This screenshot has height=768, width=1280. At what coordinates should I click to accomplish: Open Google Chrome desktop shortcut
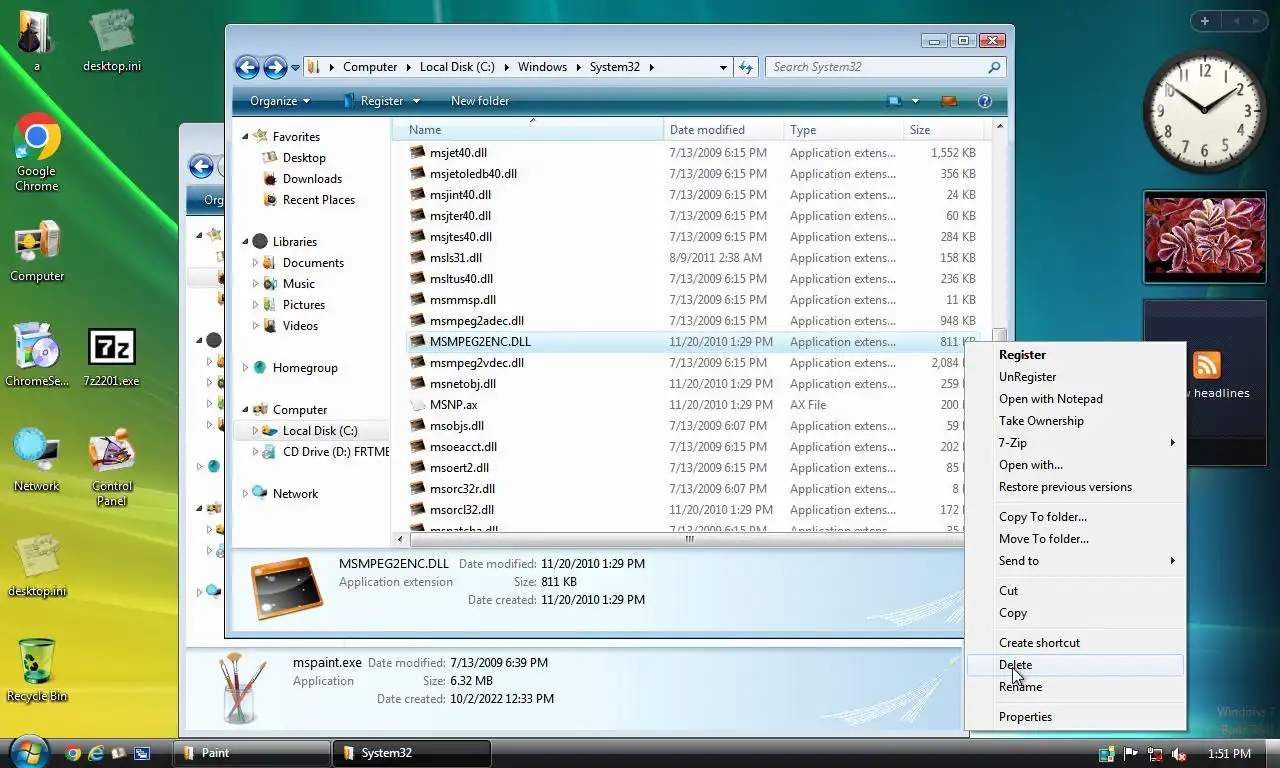37,152
